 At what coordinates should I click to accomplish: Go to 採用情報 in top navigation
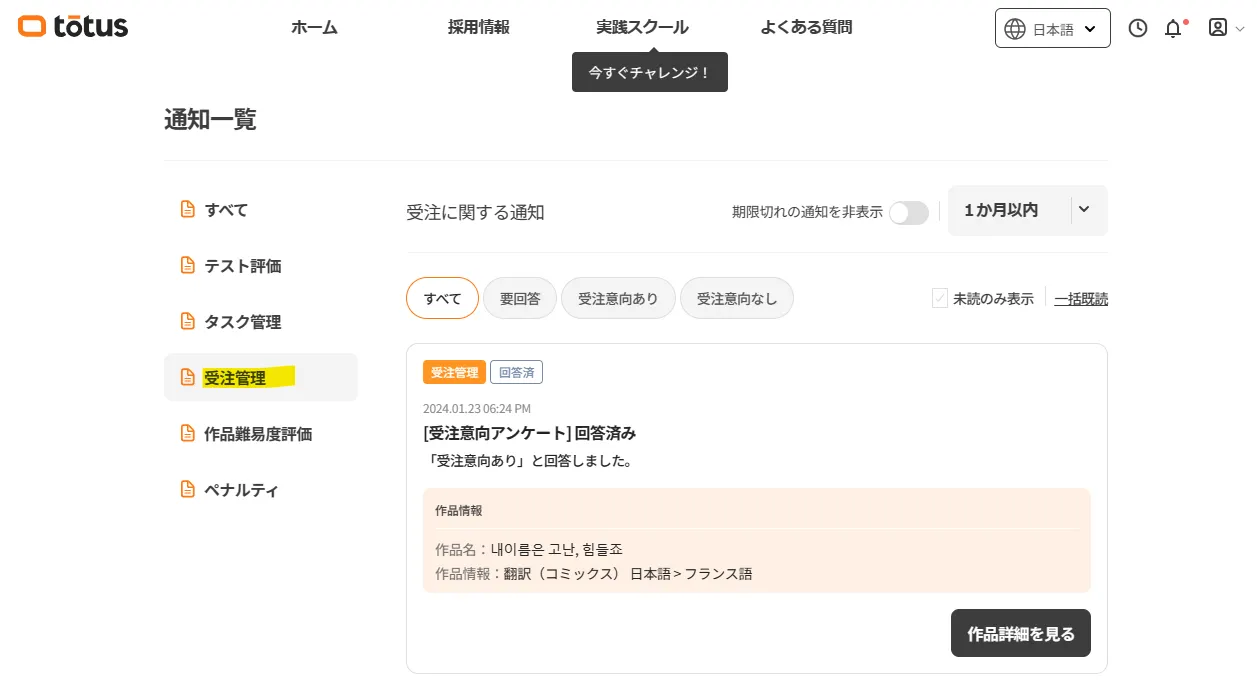(x=479, y=27)
